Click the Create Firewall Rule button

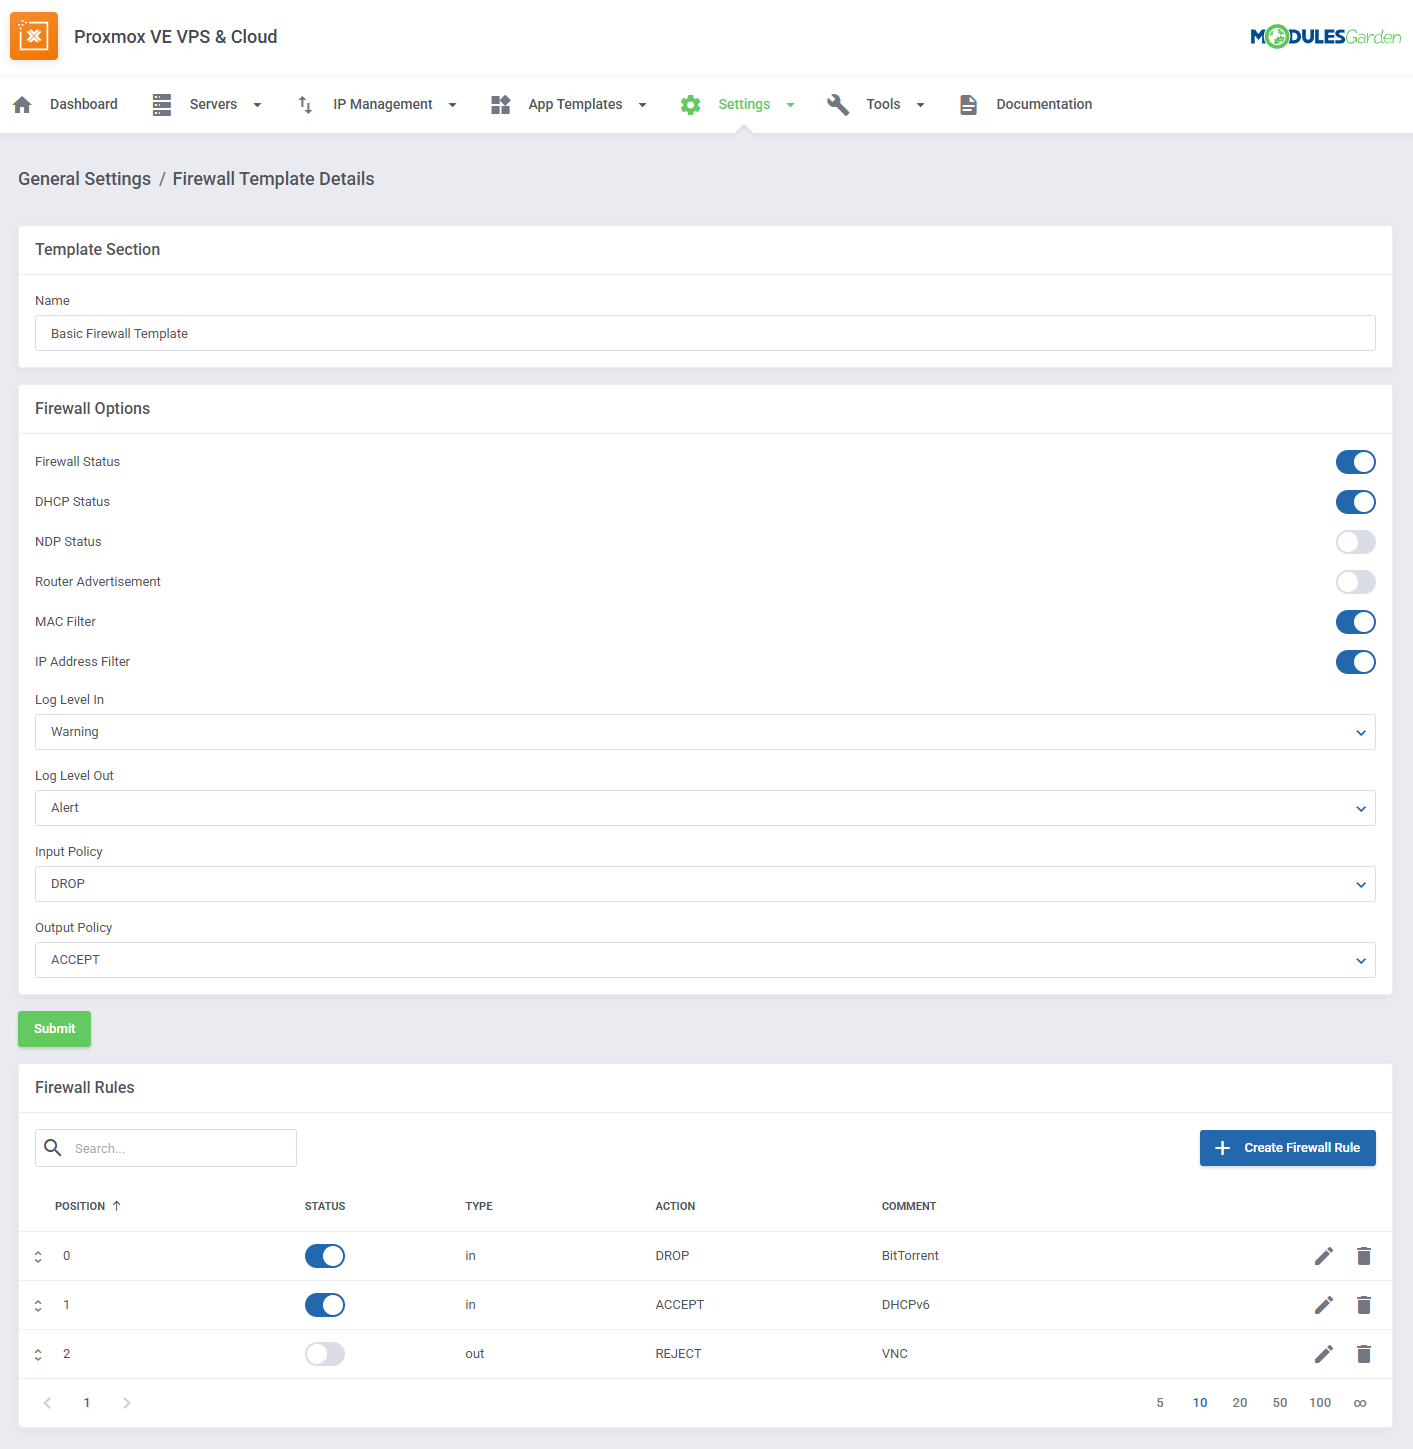pos(1288,1147)
